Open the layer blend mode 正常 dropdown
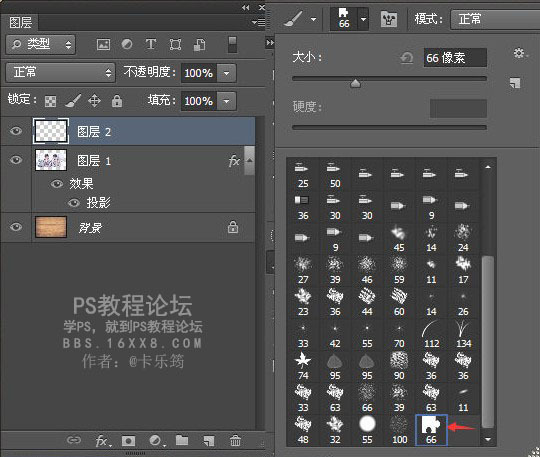 click(x=61, y=72)
